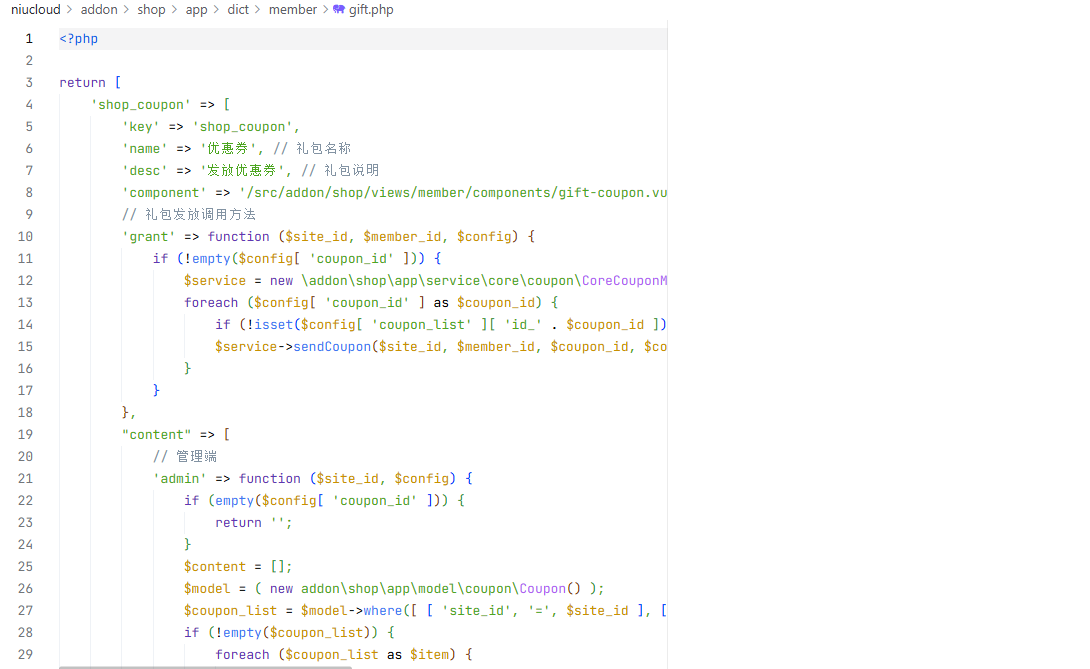The height and width of the screenshot is (669, 1090).
Task: Click the opening <?php tag
Action: [79, 39]
